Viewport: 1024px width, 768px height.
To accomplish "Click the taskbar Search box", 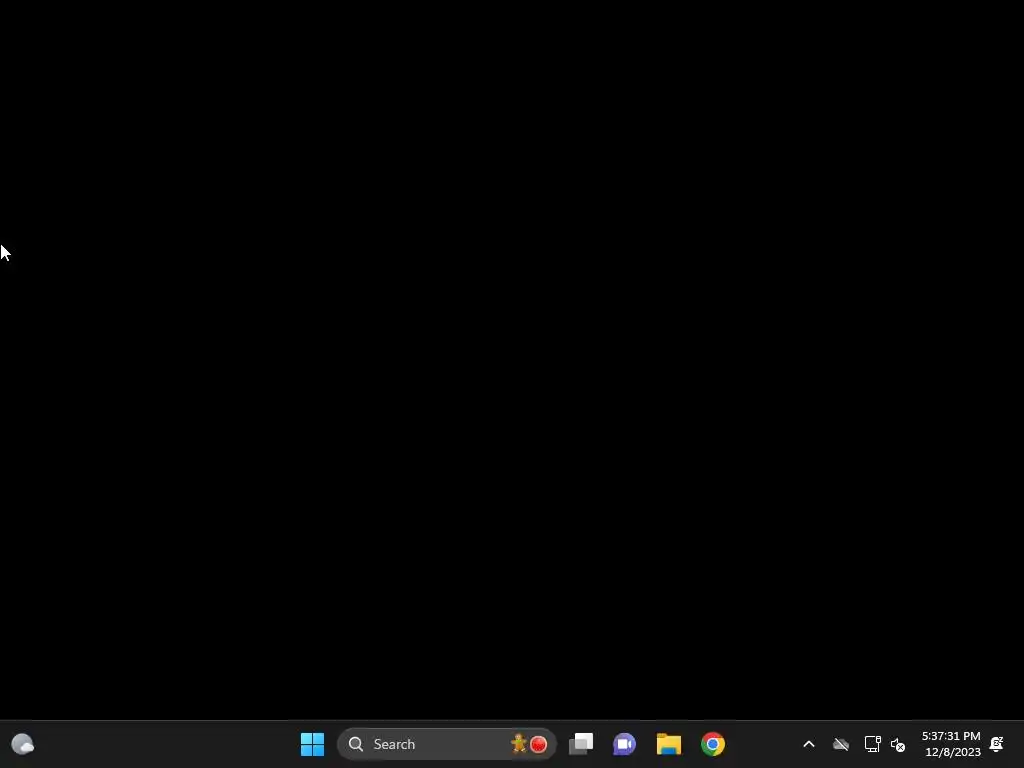I will point(447,744).
